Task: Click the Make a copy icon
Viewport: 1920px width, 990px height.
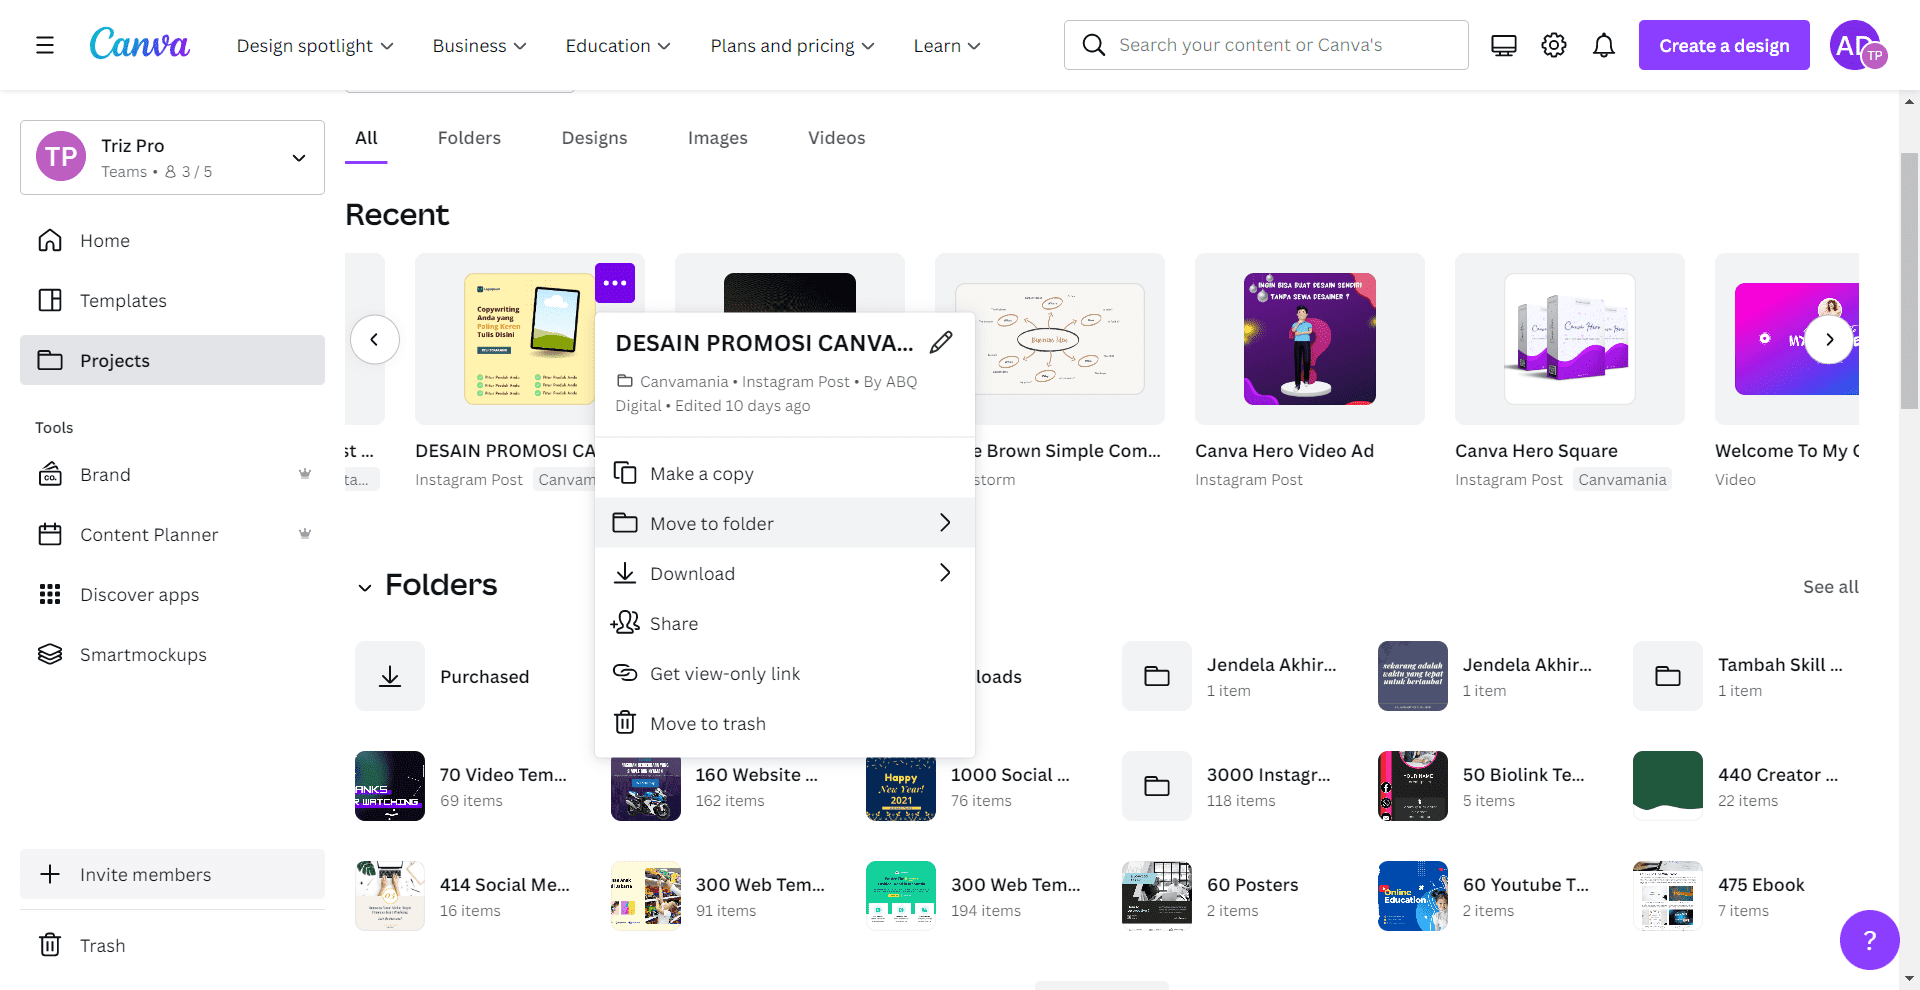Action: tap(625, 473)
